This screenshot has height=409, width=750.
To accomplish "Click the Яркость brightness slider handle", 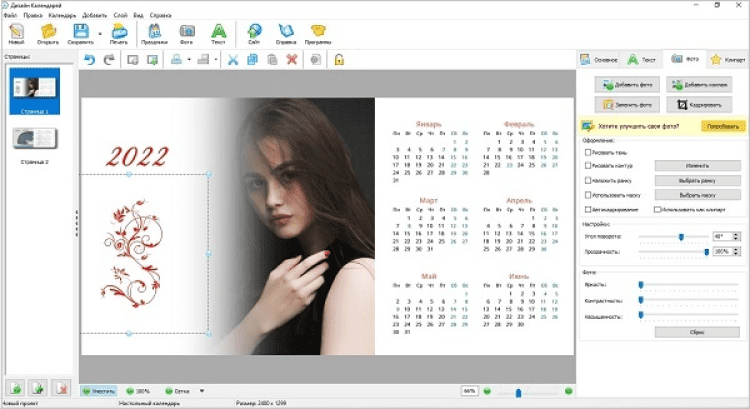I will point(641,285).
